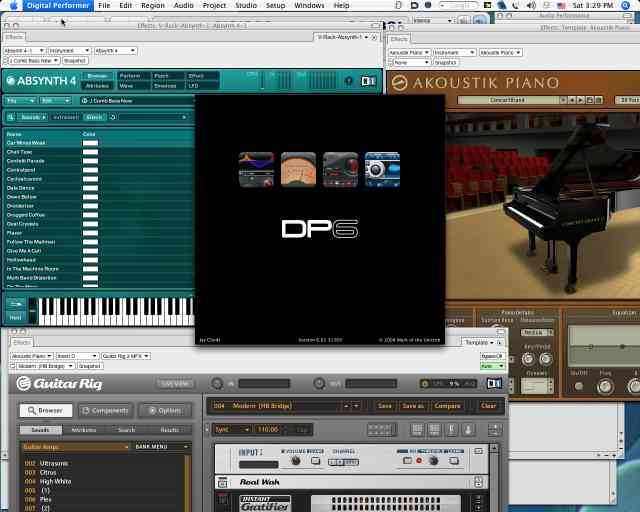Click the Absynth browser search magnifier icon
Image resolution: width=640 pixels, height=512 pixels.
tap(11, 117)
